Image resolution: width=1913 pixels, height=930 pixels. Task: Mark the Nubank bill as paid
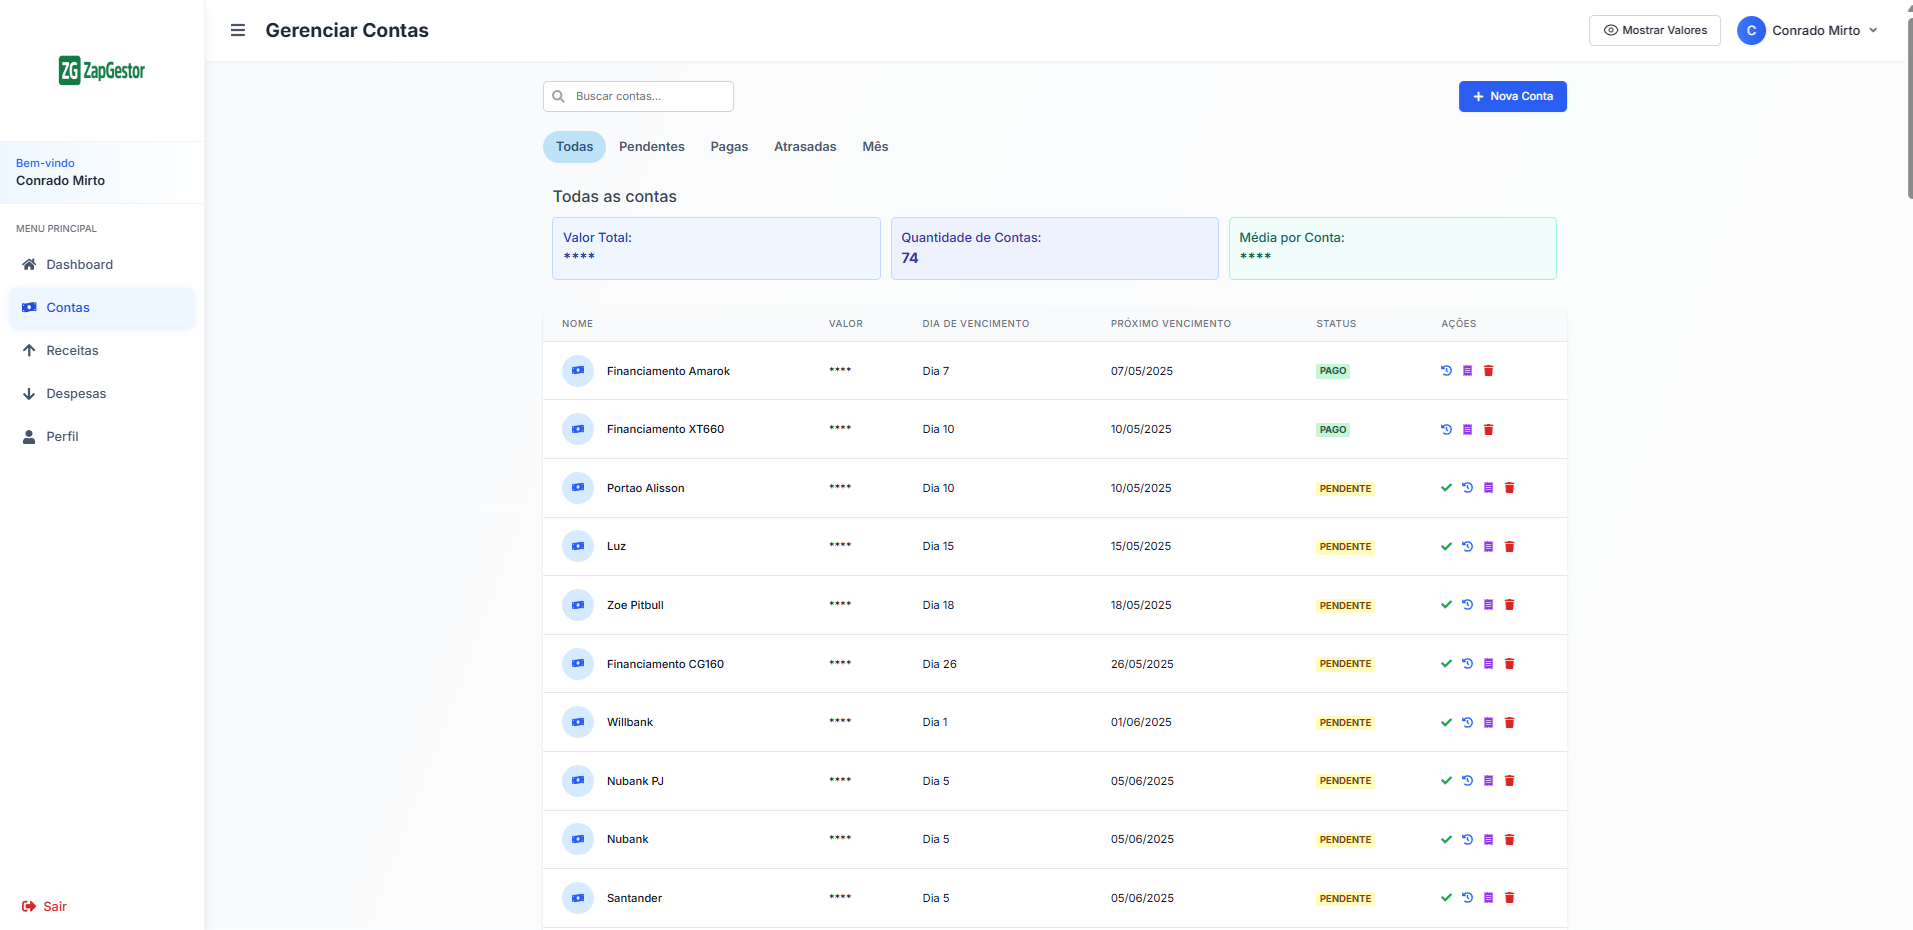[x=1445, y=840]
